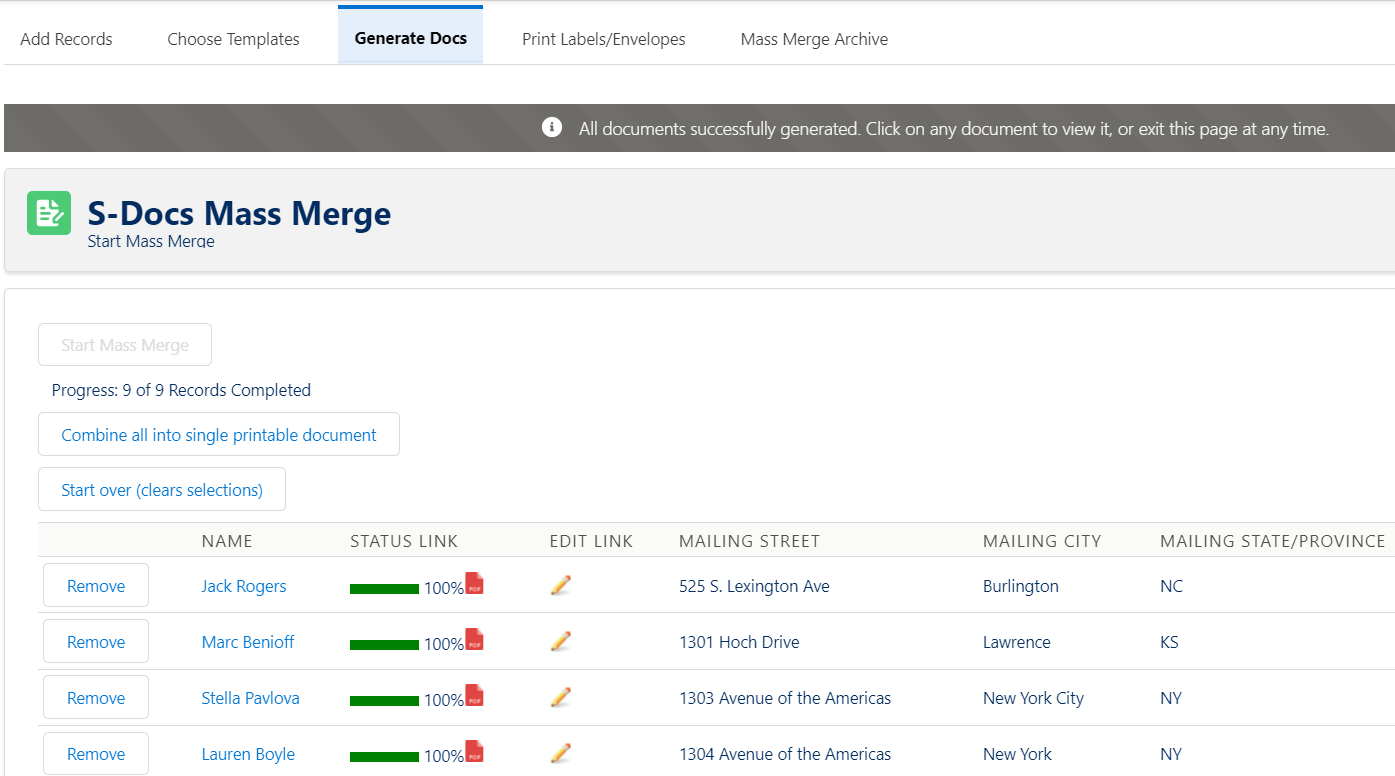This screenshot has width=1395, height=776.
Task: Click the MAILING STATE/PROVINCE column header
Action: click(x=1272, y=541)
